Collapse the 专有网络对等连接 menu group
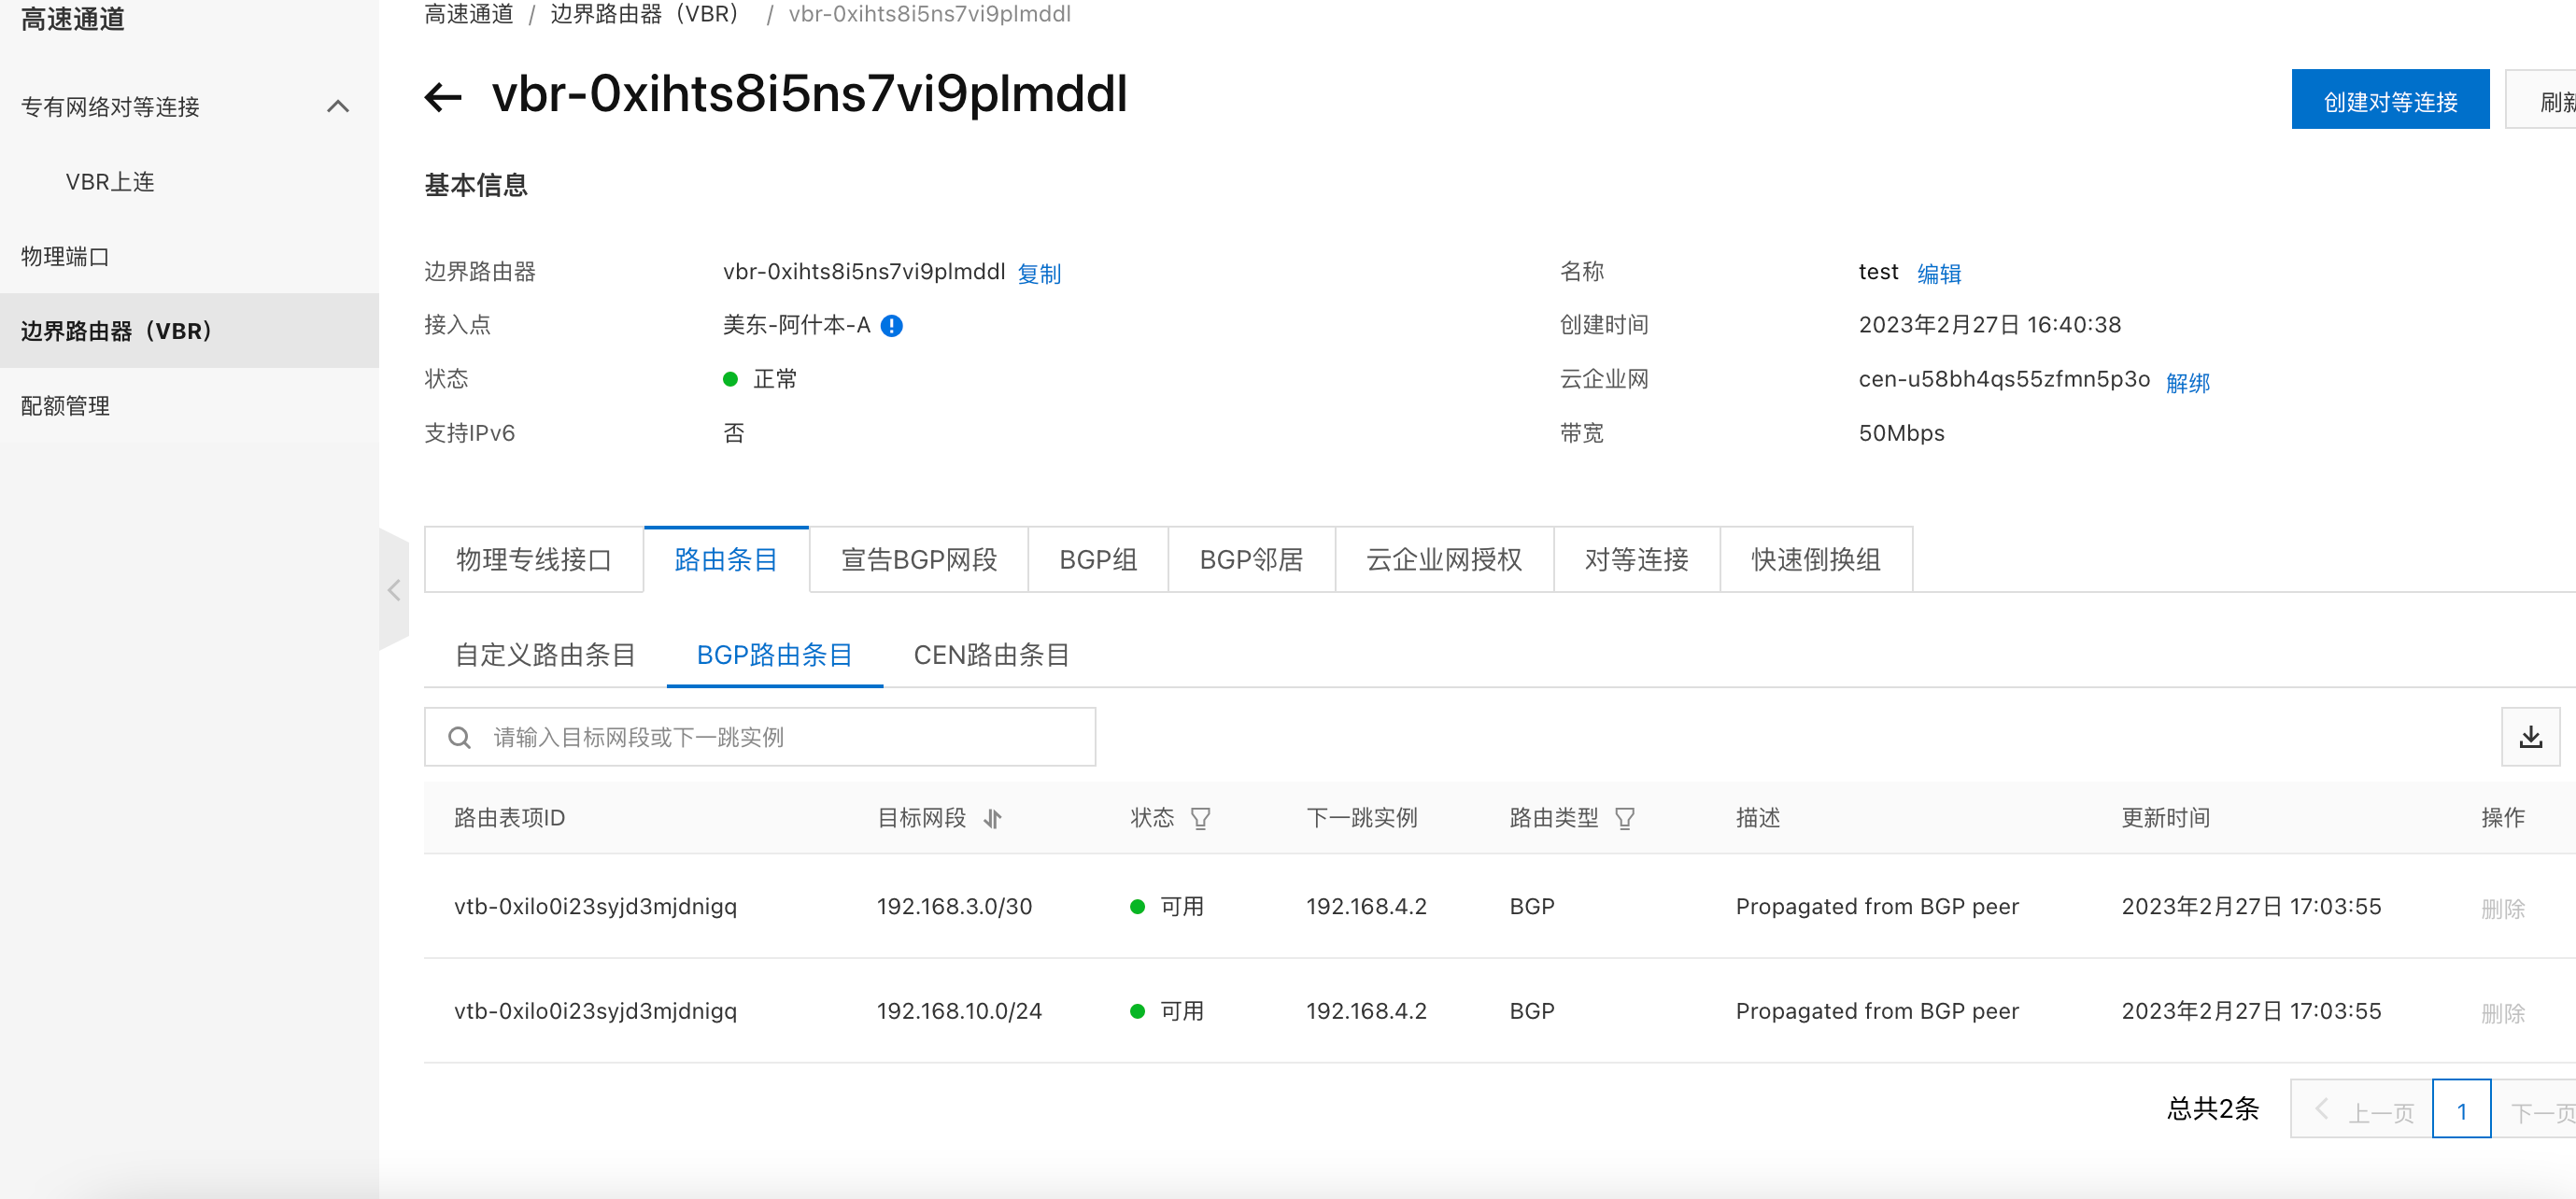The width and height of the screenshot is (2576, 1199). click(338, 106)
